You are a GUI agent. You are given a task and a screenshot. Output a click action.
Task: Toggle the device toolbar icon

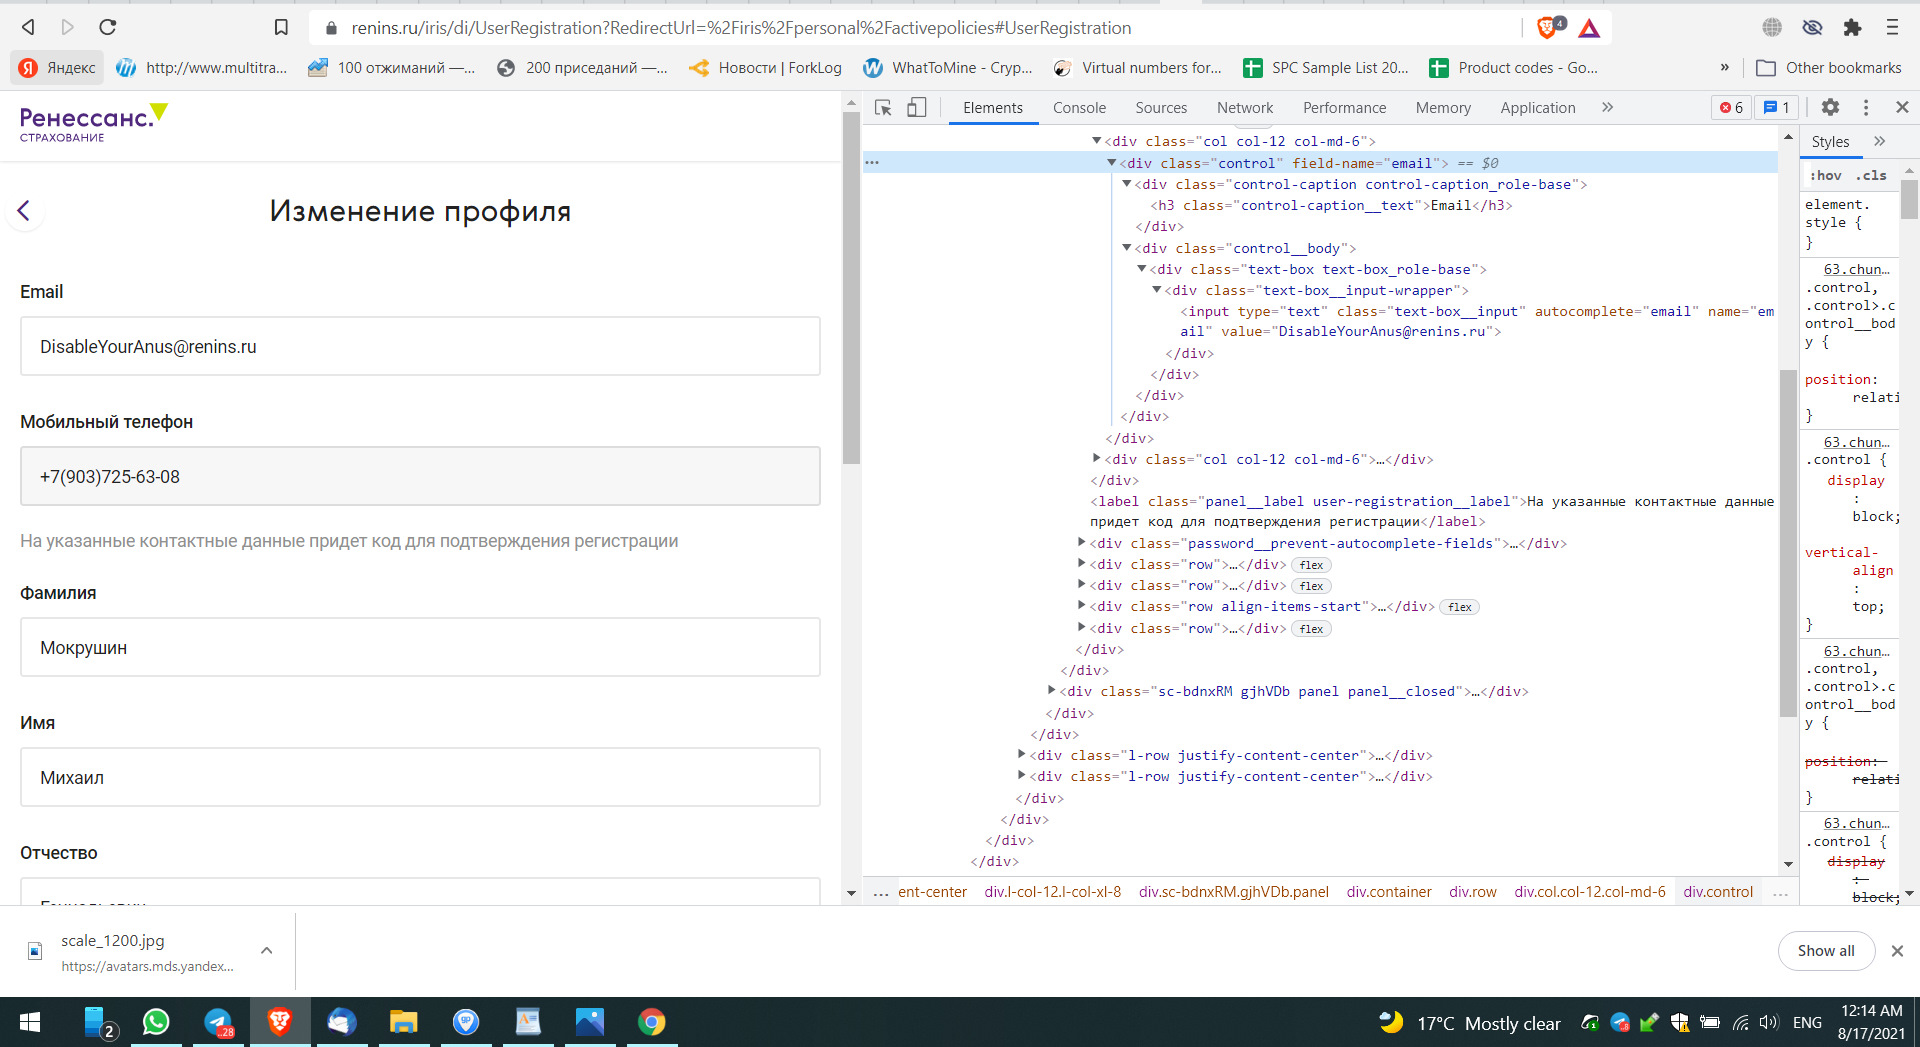(x=916, y=108)
